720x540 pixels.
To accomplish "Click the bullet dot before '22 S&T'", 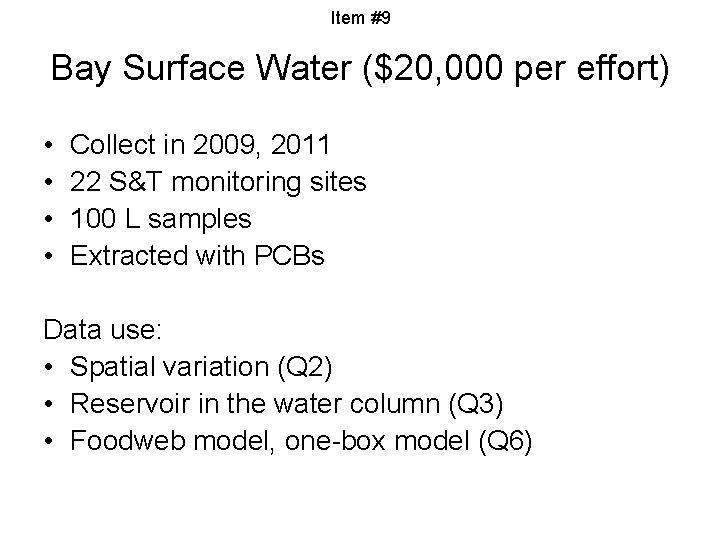I will 49,182.
